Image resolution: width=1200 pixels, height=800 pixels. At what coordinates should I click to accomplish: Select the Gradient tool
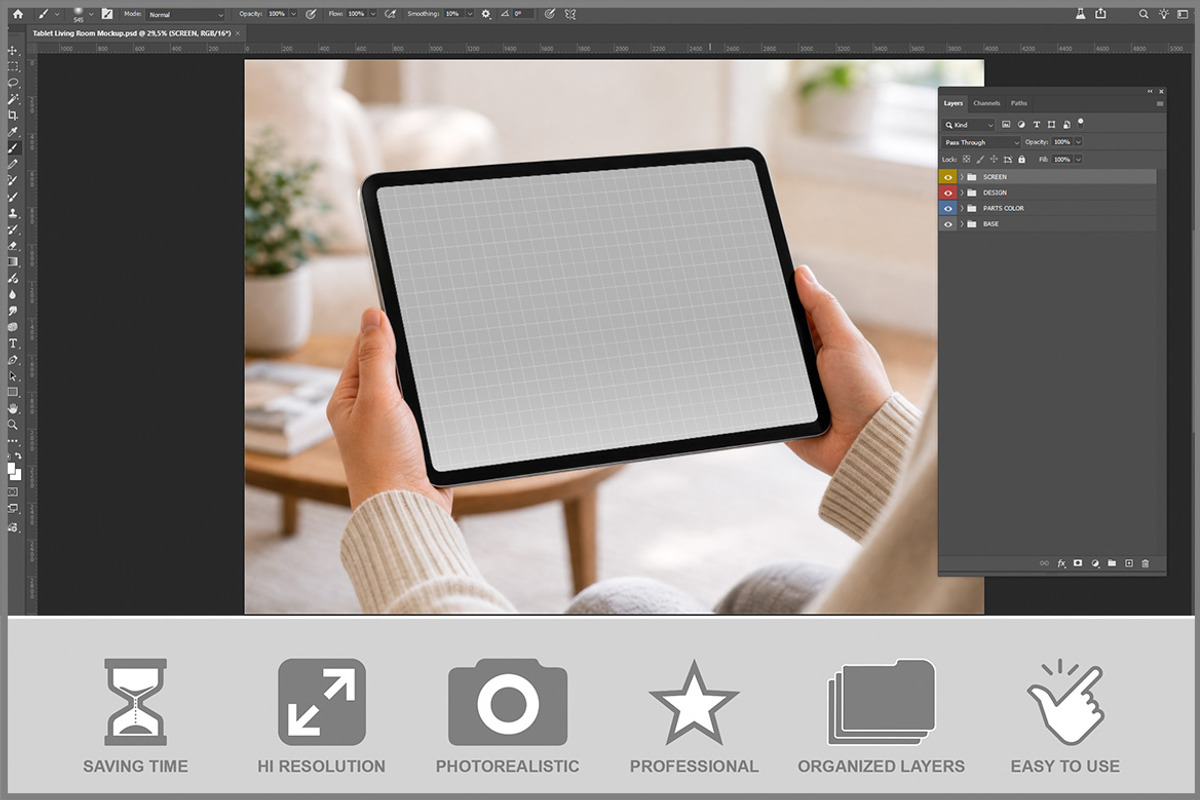point(13,261)
